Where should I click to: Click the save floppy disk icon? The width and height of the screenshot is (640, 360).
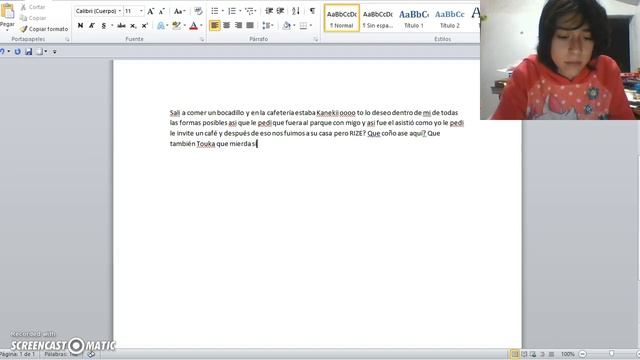pos(29,52)
